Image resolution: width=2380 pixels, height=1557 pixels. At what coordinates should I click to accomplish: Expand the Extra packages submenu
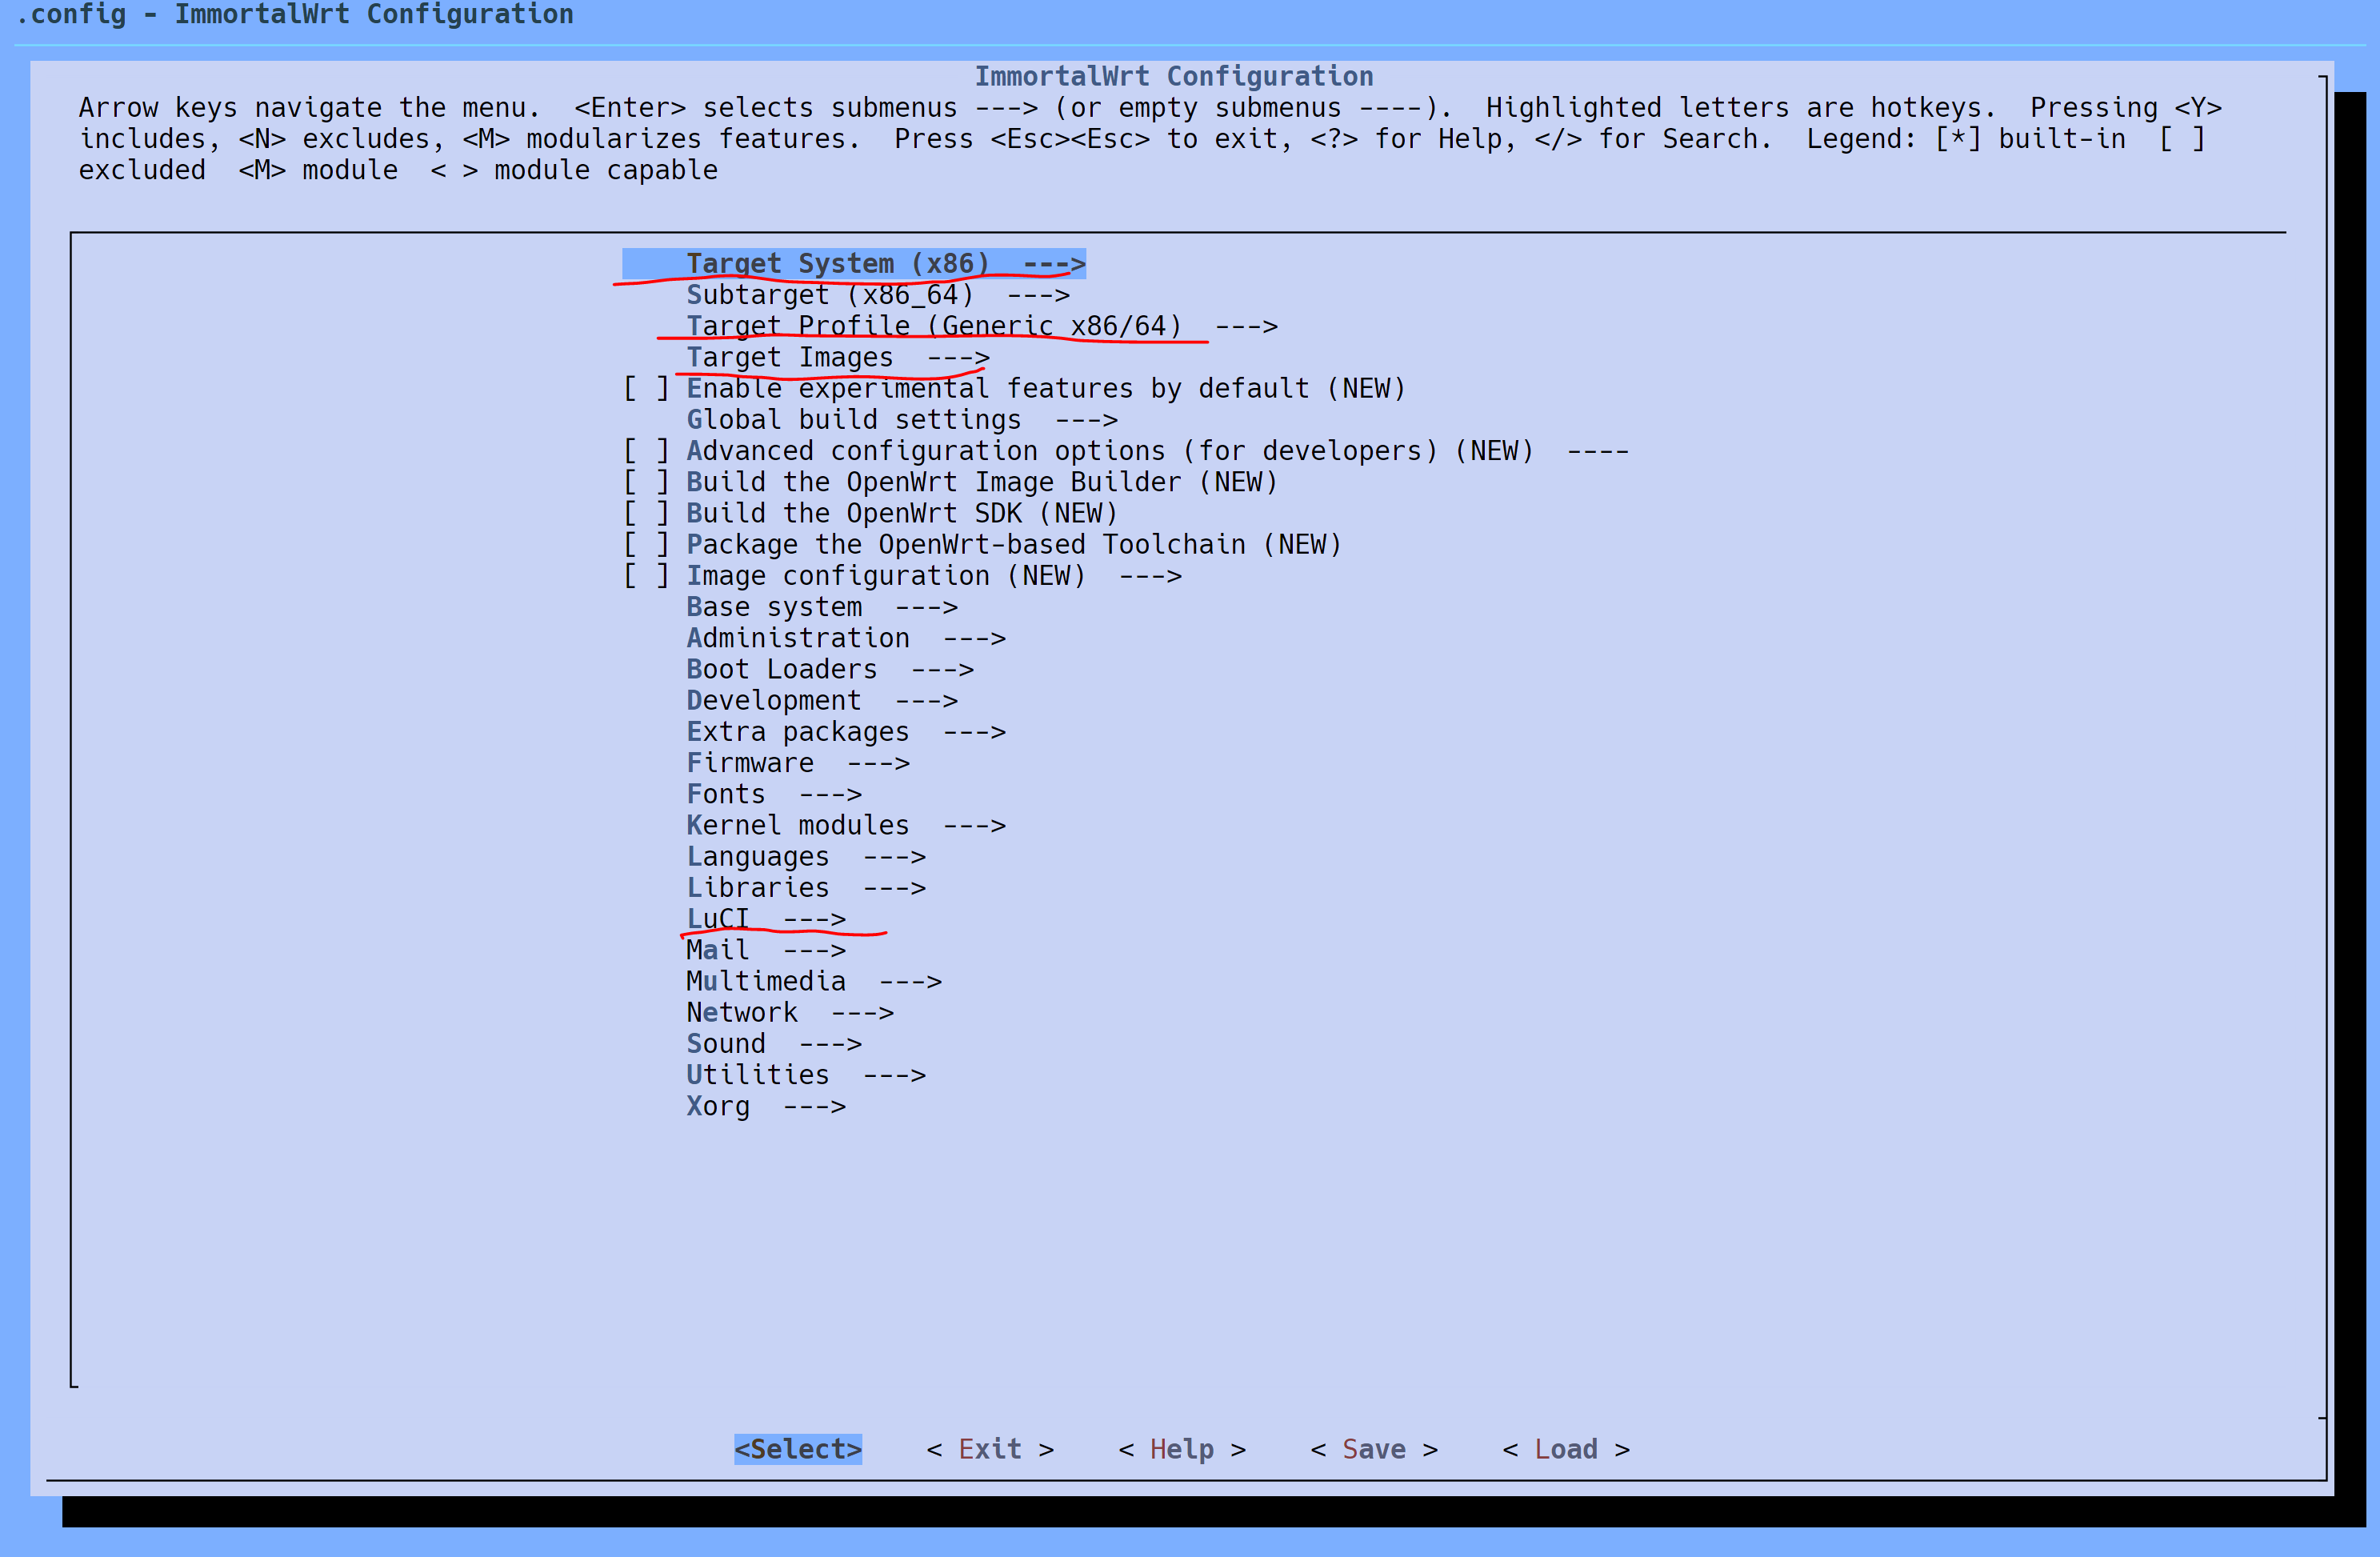(846, 732)
